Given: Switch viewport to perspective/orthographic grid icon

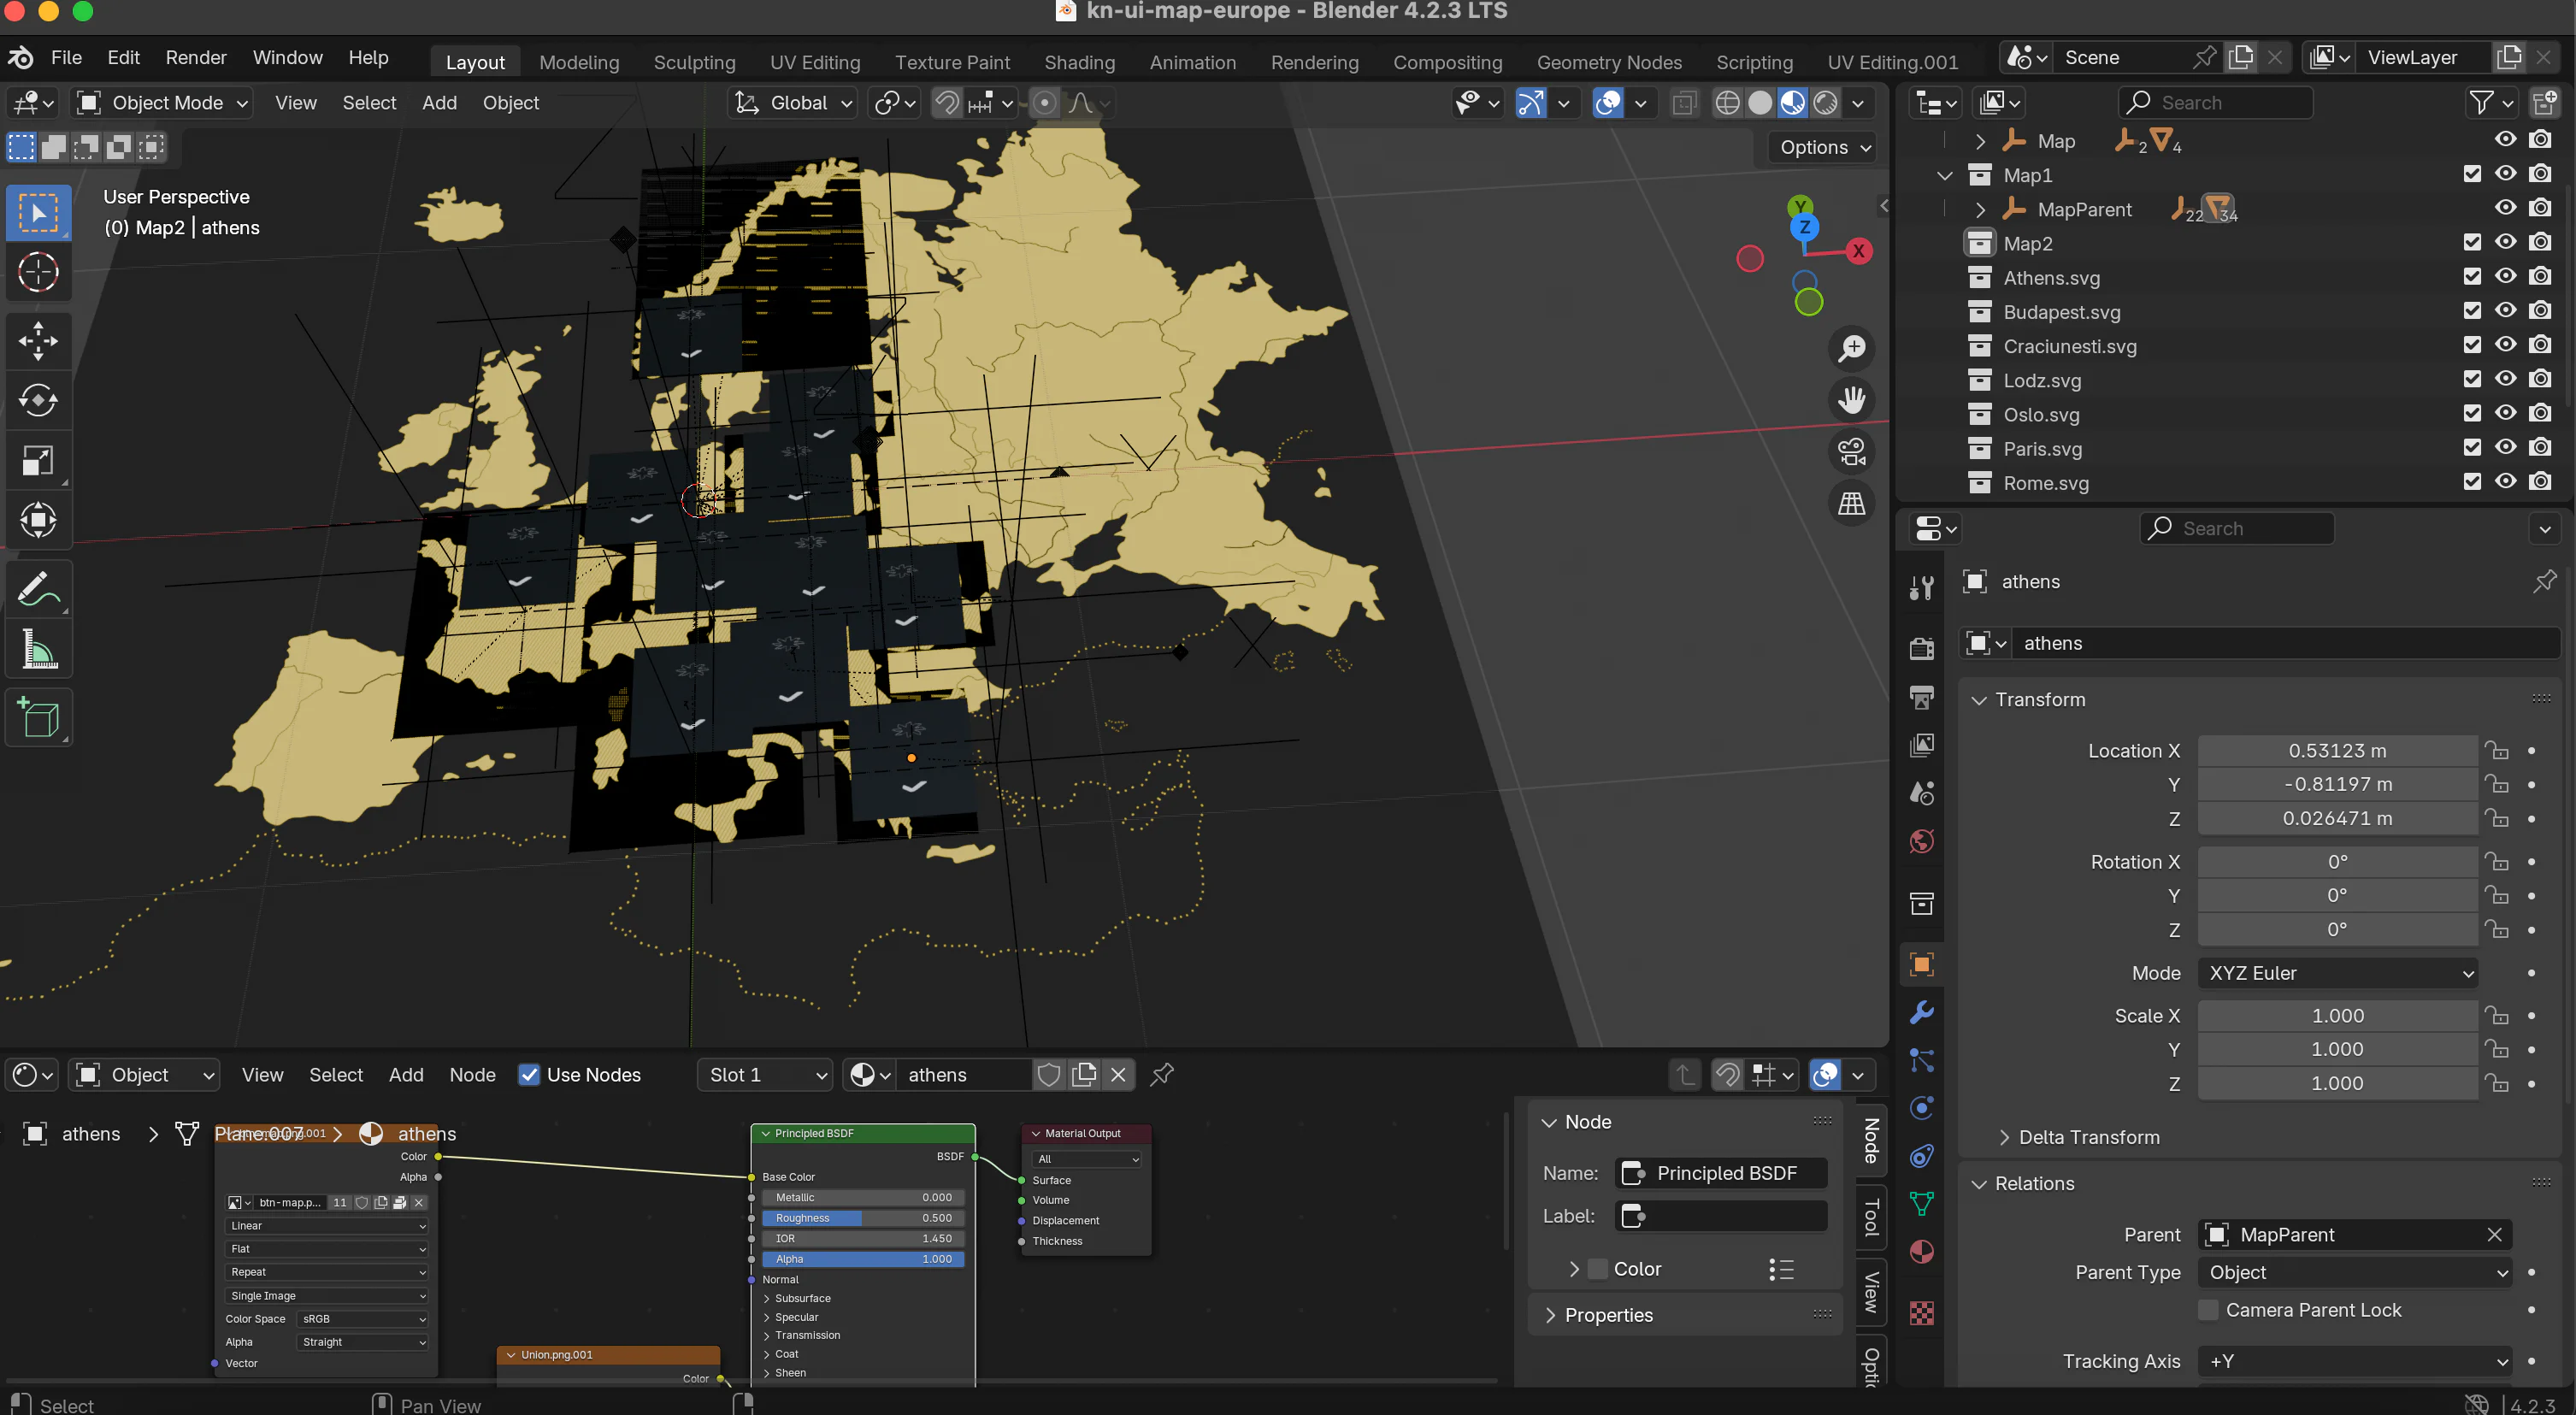Looking at the screenshot, I should point(1851,503).
